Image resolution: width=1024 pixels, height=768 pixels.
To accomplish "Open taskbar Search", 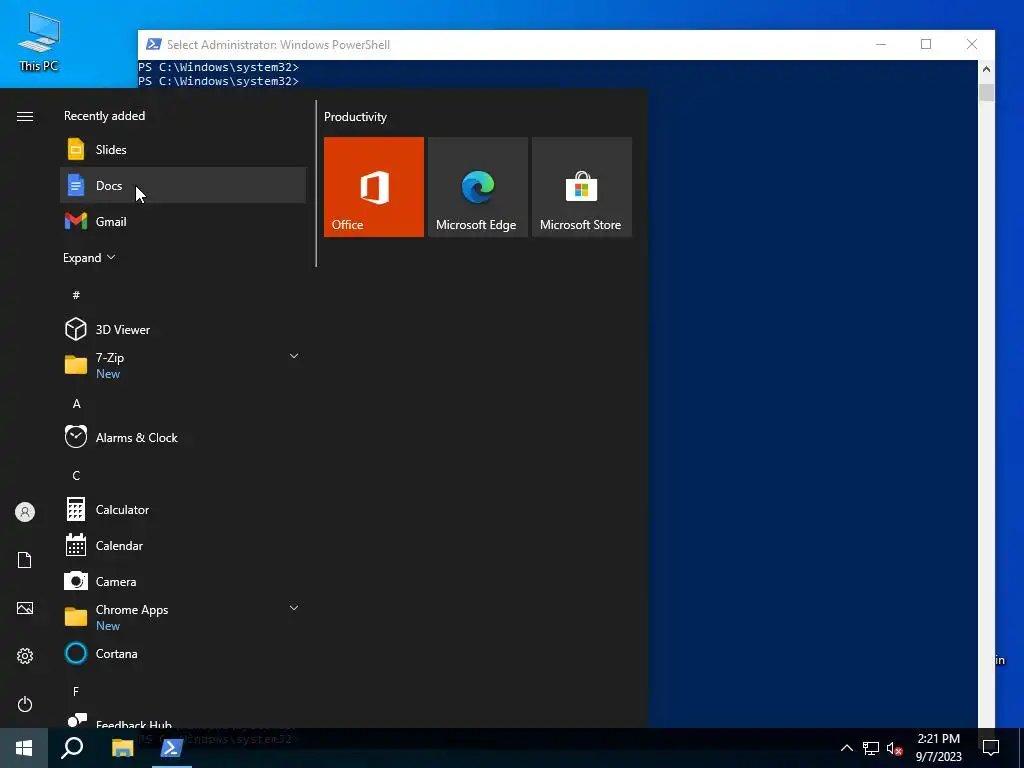I will pos(72,748).
